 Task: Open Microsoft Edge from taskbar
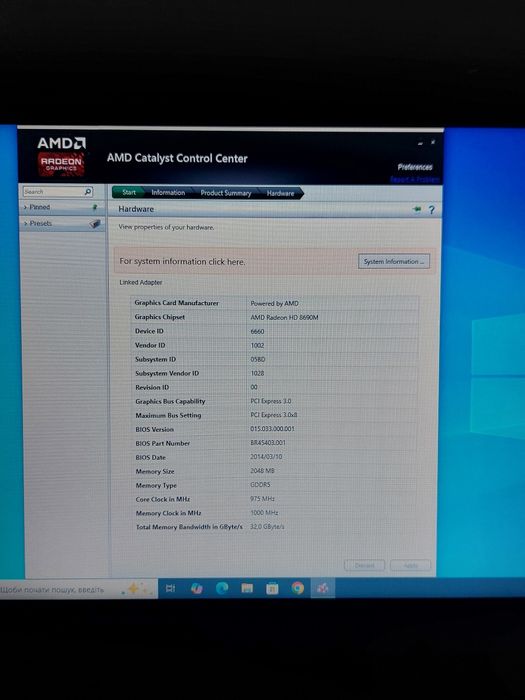pyautogui.click(x=222, y=588)
